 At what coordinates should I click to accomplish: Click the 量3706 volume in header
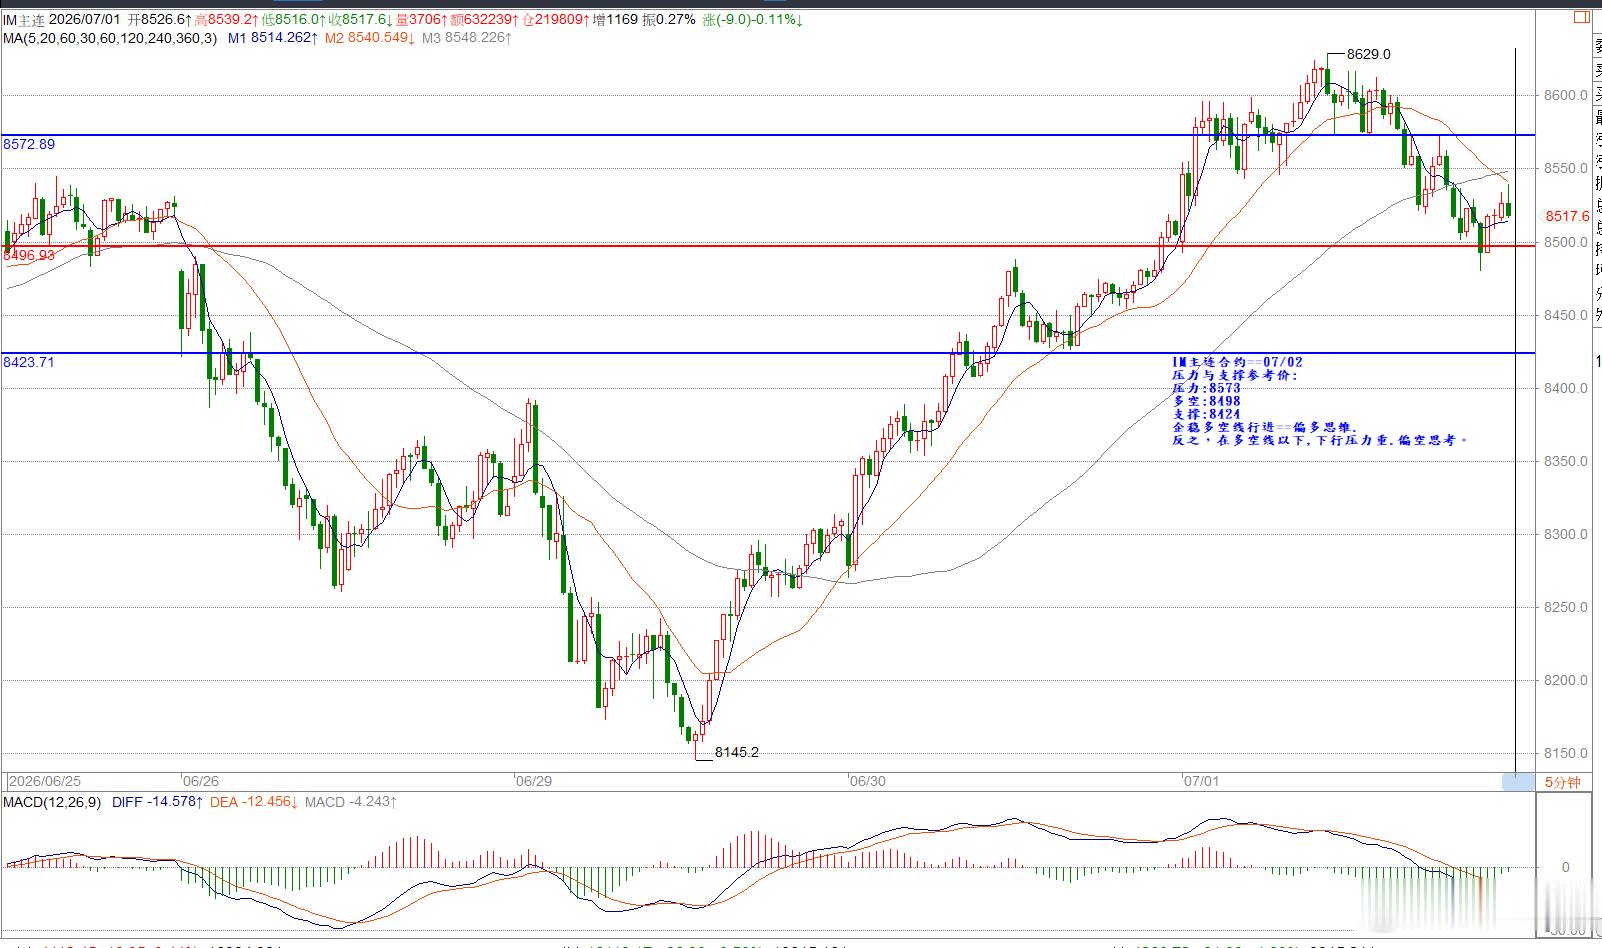click(x=420, y=20)
